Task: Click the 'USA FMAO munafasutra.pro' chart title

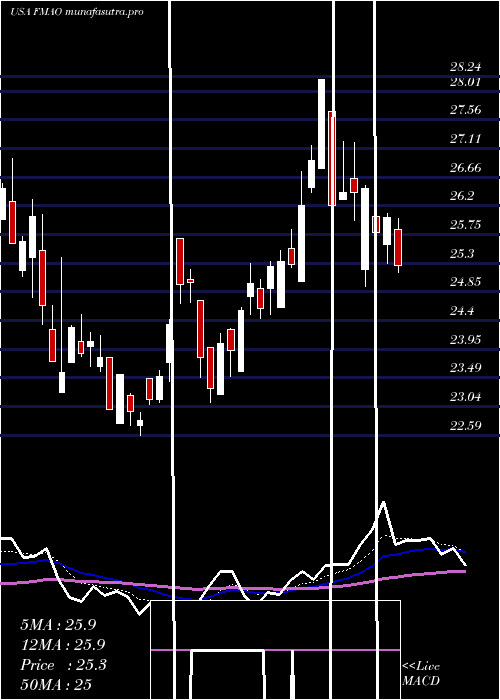Action: pos(77,12)
